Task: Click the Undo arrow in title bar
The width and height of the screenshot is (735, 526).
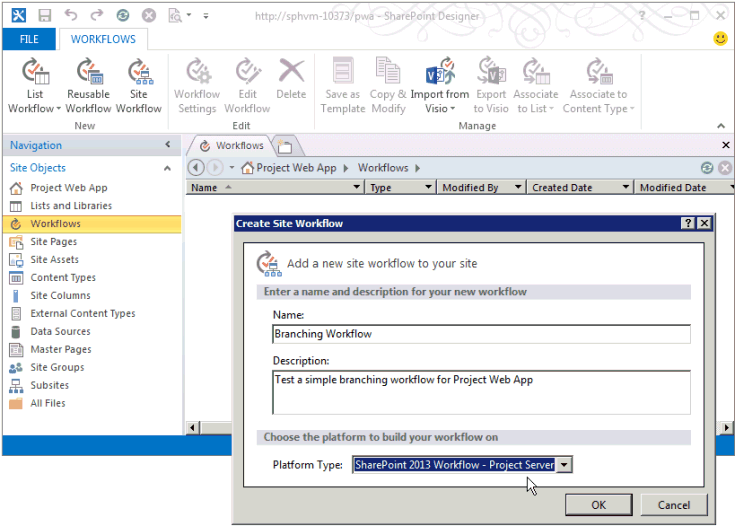Action: click(70, 15)
